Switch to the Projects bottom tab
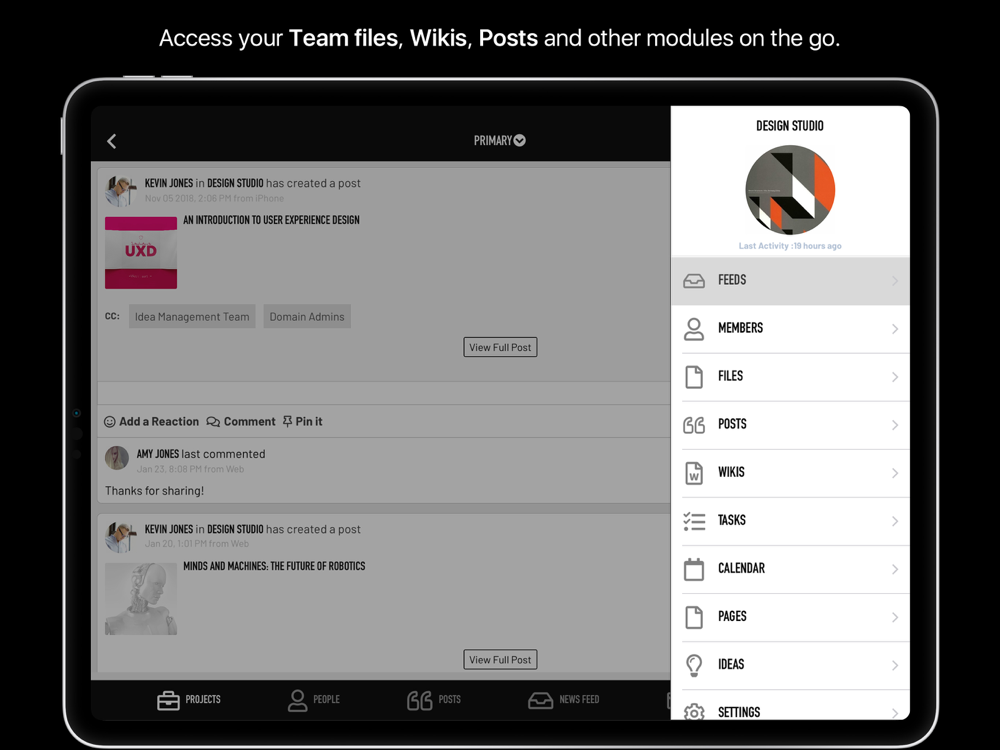This screenshot has width=1000, height=750. click(x=189, y=700)
